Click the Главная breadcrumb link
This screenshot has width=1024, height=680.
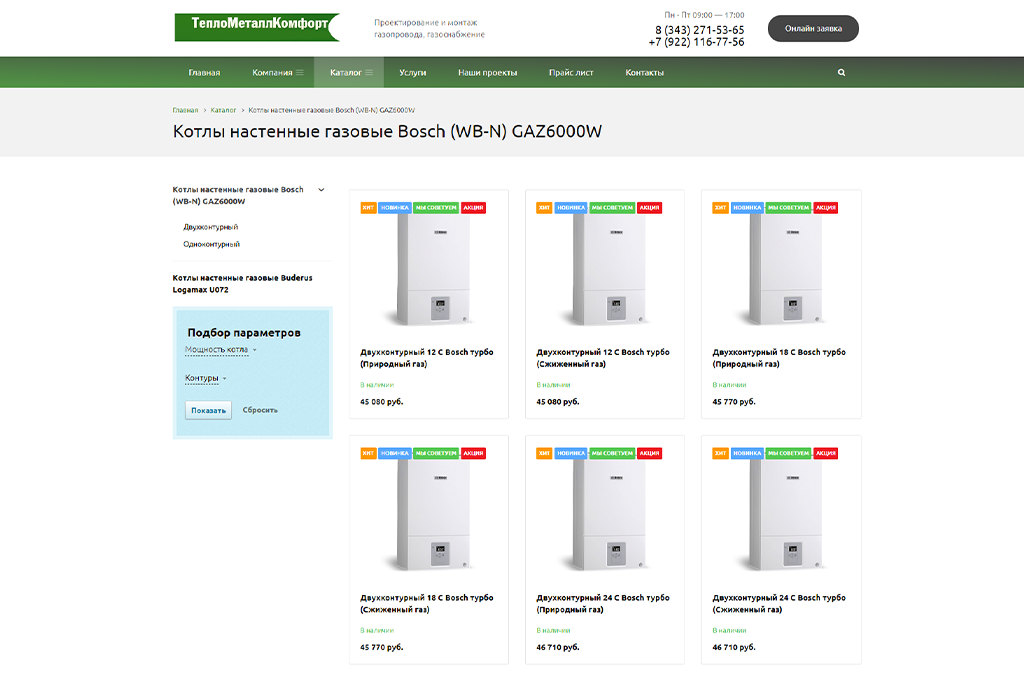pos(185,110)
